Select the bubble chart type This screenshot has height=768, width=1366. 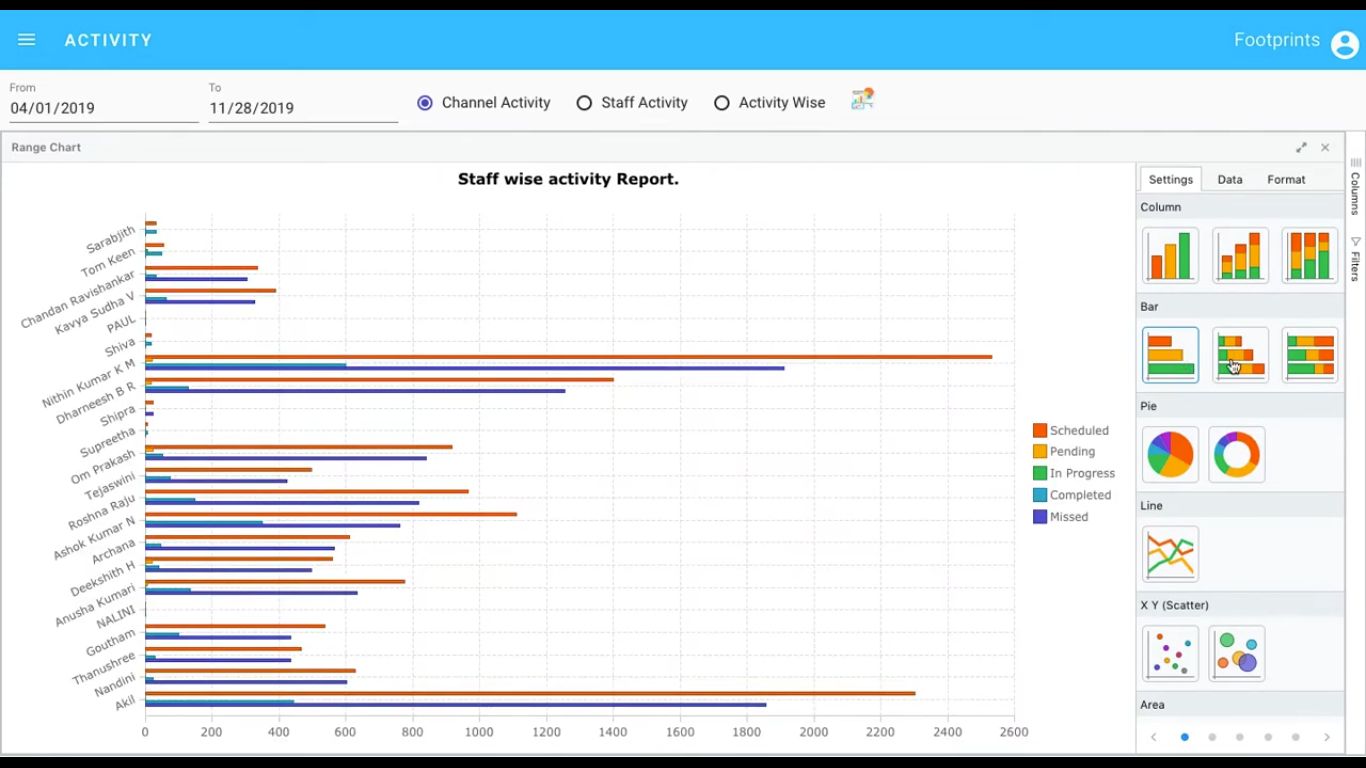click(1237, 654)
